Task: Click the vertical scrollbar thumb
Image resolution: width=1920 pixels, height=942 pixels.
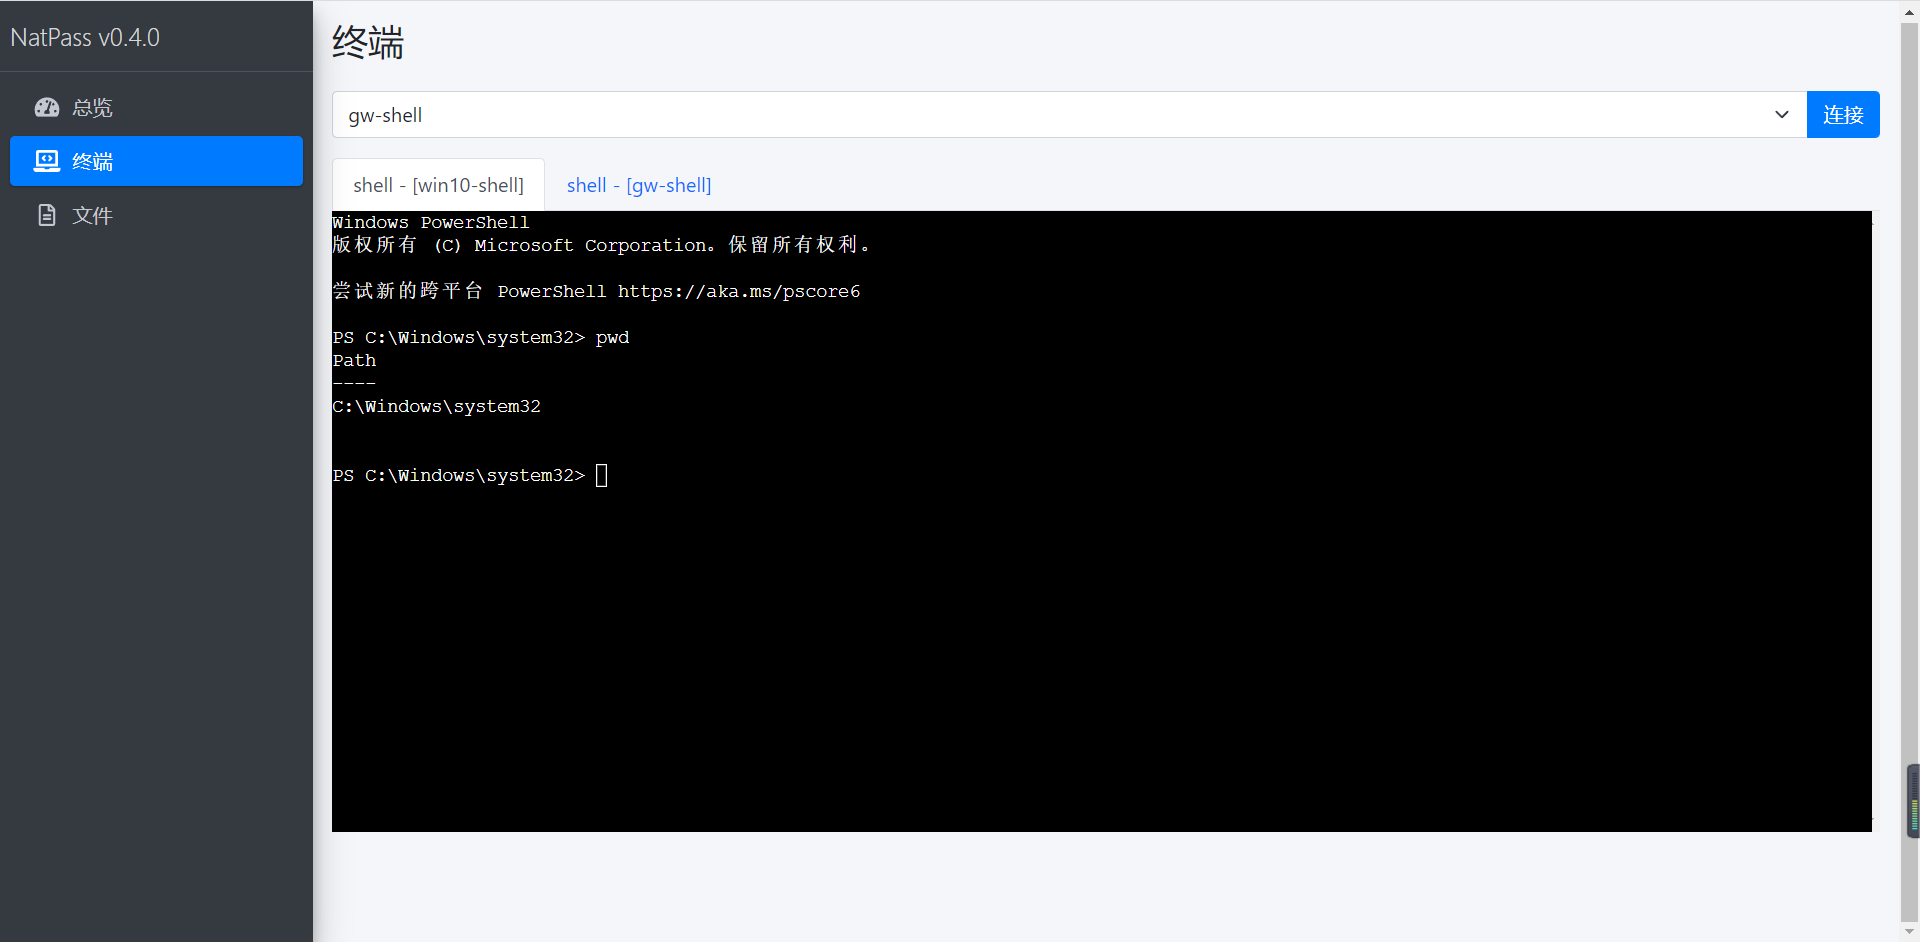Action: 1910,472
